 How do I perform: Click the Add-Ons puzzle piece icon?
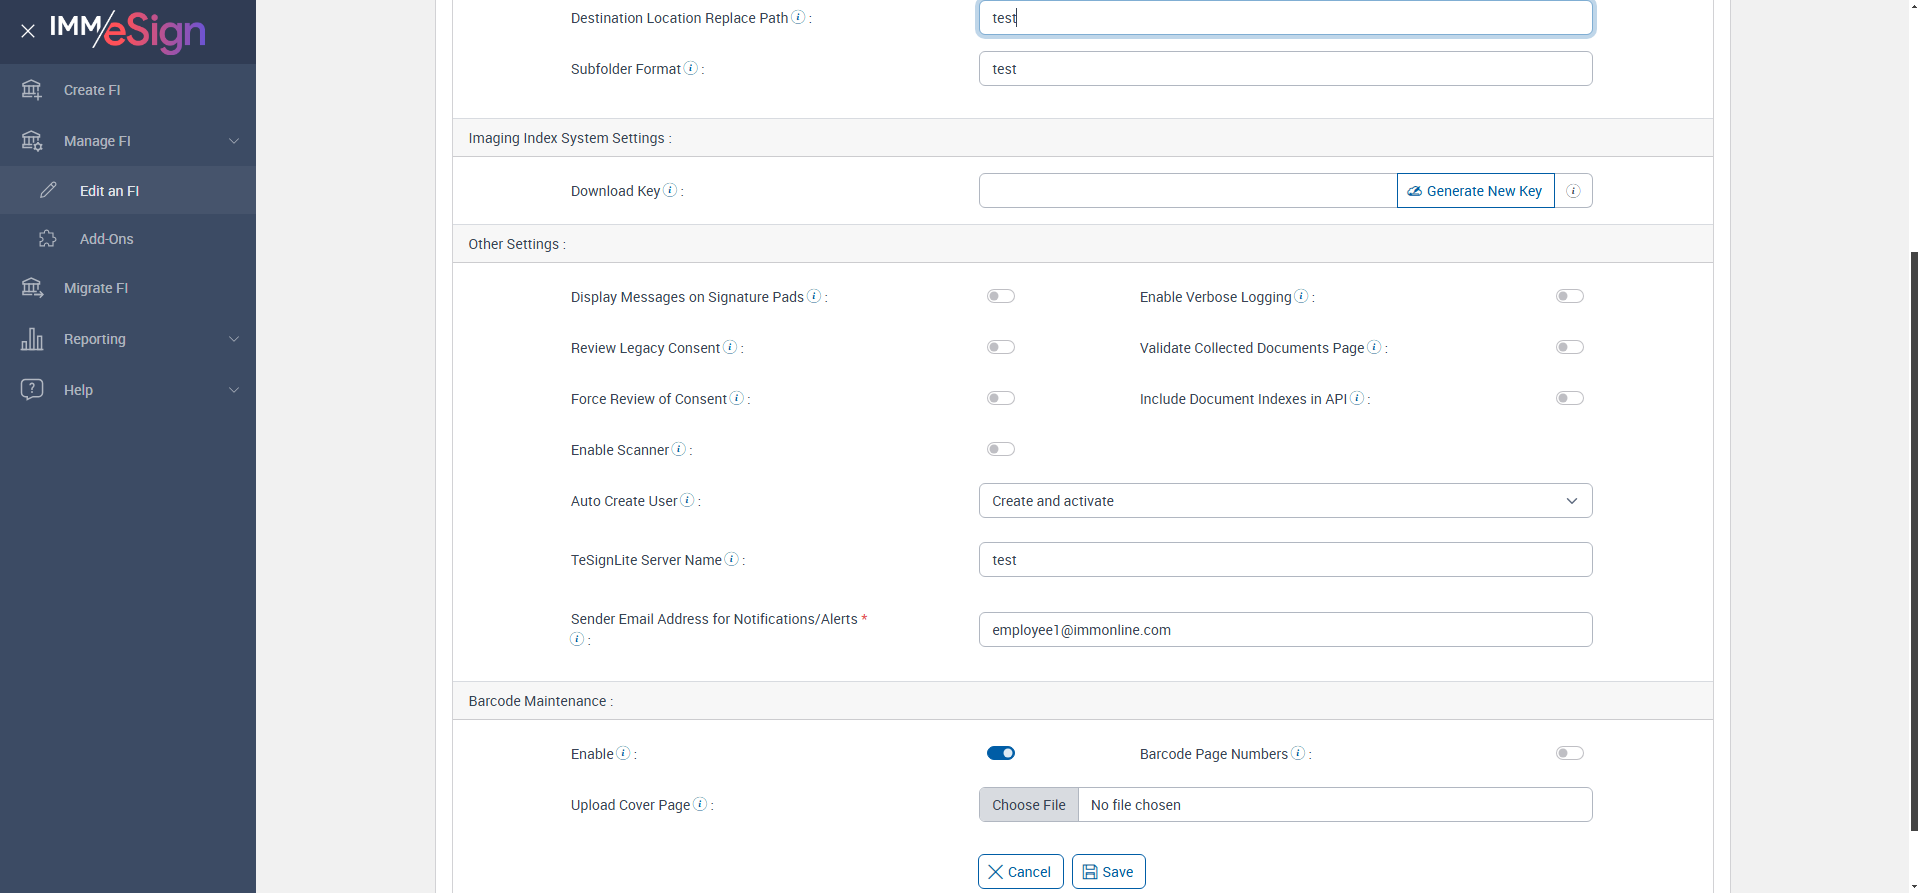click(x=47, y=239)
